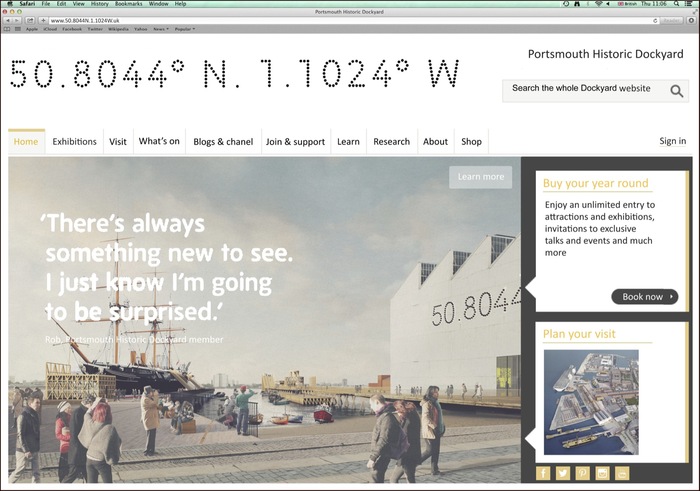Open the Bookmarks menu in menu bar
Image resolution: width=700 pixels, height=491 pixels.
128,4
